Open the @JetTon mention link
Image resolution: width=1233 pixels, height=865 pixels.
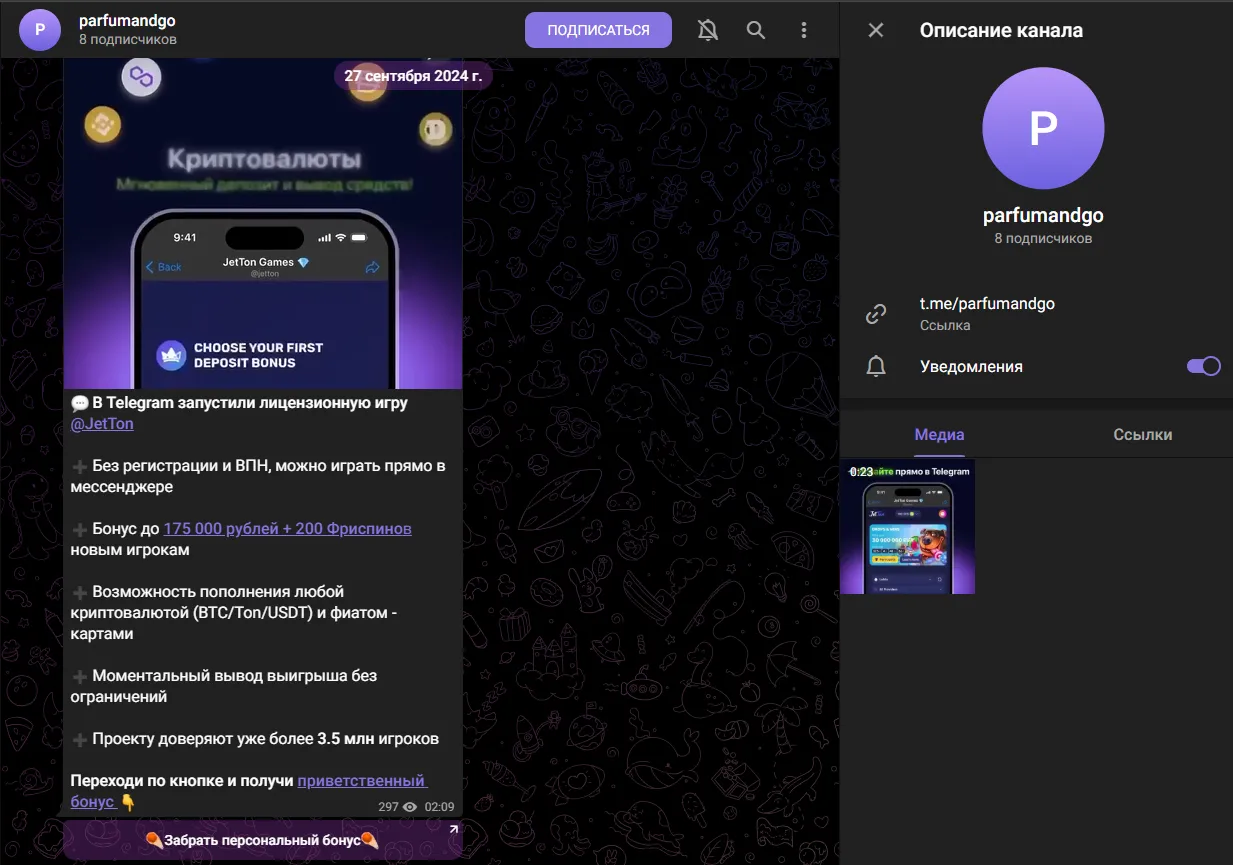[102, 424]
